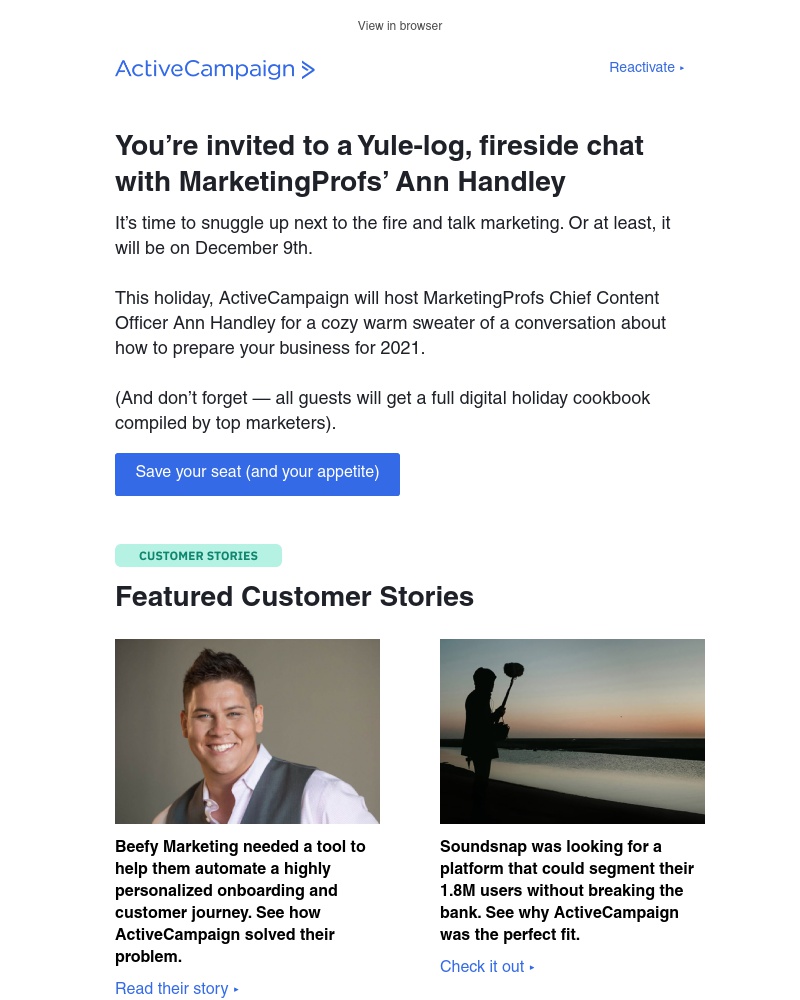
Task: Click the Soundsnap story description text
Action: tap(567, 890)
